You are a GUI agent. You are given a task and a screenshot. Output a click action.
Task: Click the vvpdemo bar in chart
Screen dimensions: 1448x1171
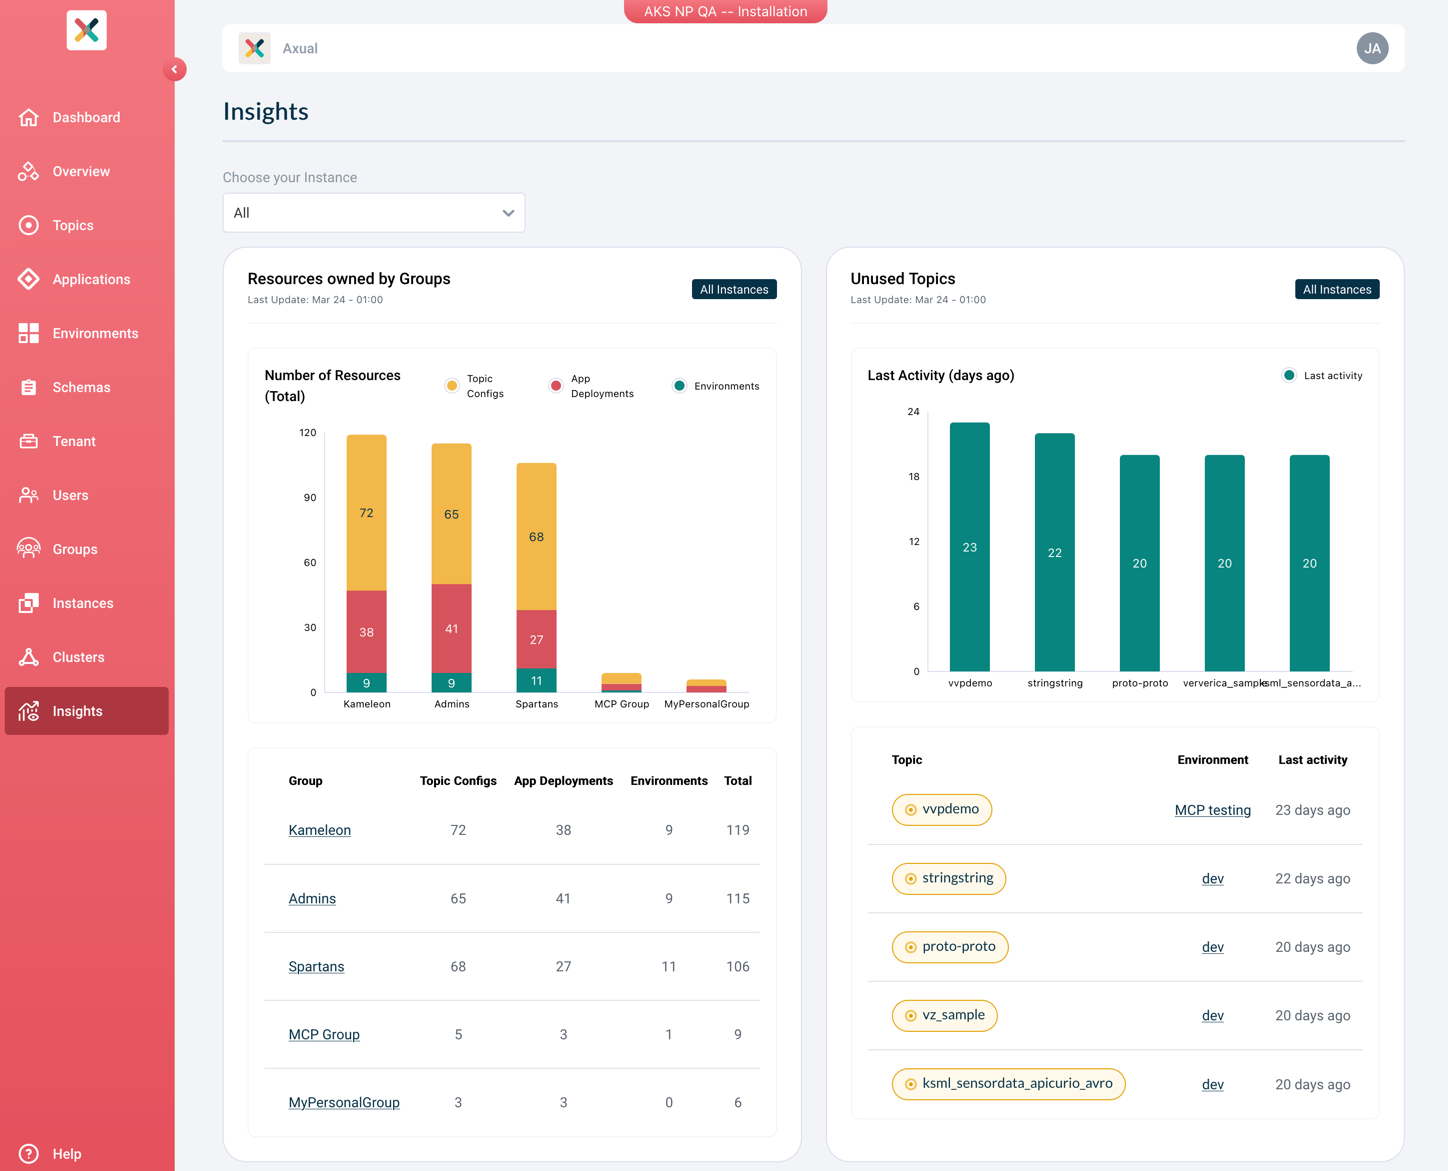pos(970,547)
